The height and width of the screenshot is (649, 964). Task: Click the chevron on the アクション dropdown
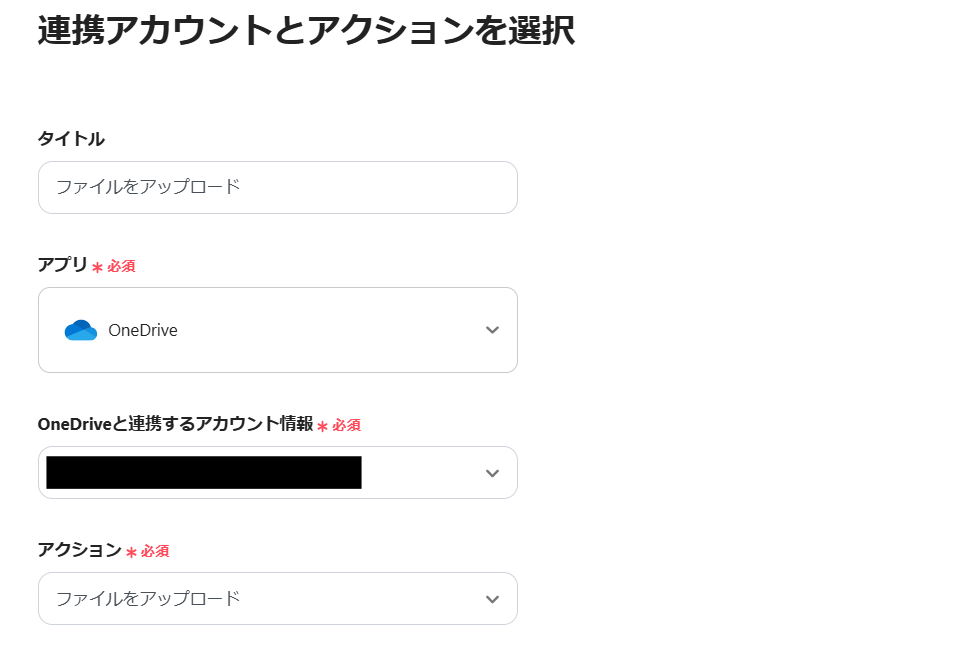492,598
